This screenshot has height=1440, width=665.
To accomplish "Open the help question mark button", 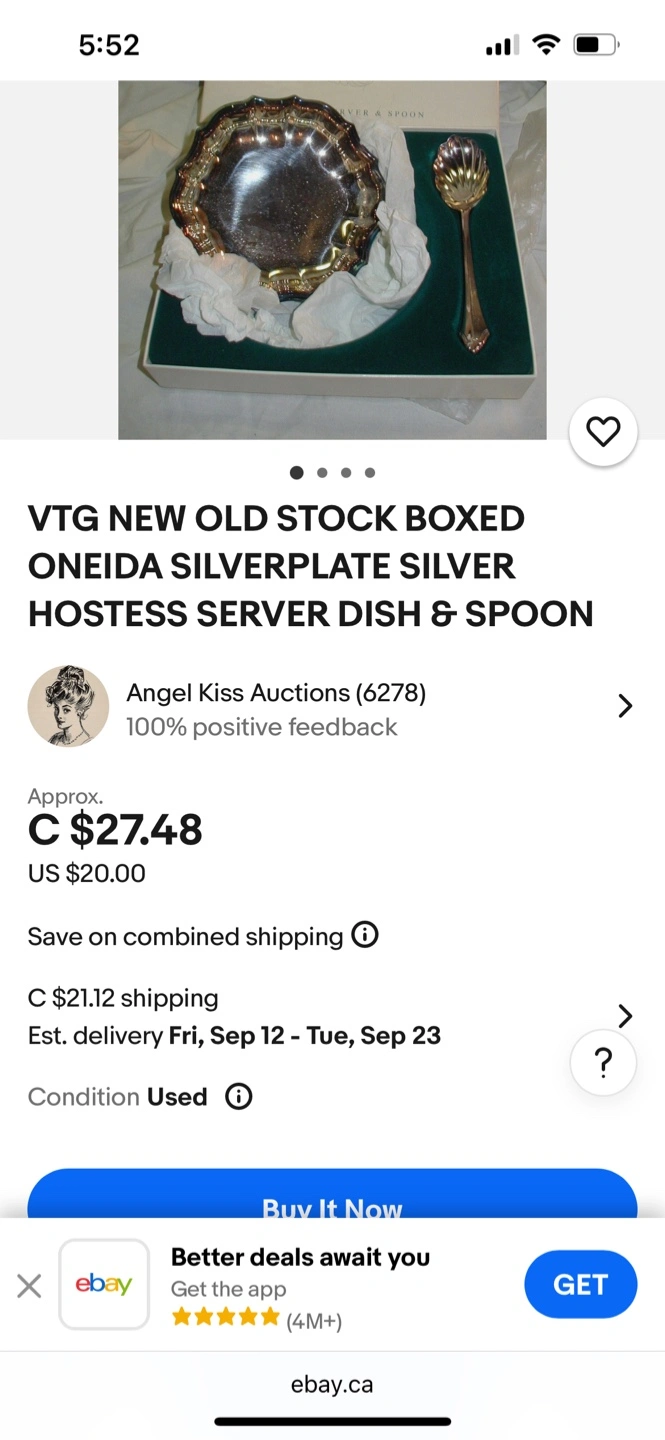I will 603,1063.
